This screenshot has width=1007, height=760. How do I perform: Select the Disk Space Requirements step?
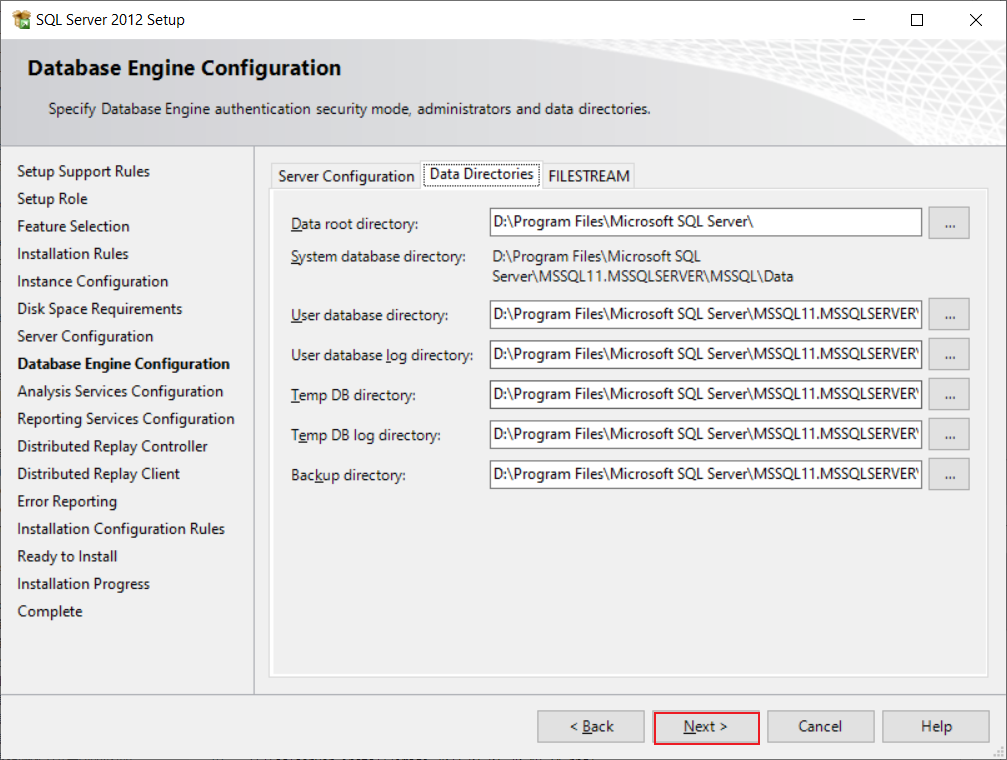[x=100, y=309]
